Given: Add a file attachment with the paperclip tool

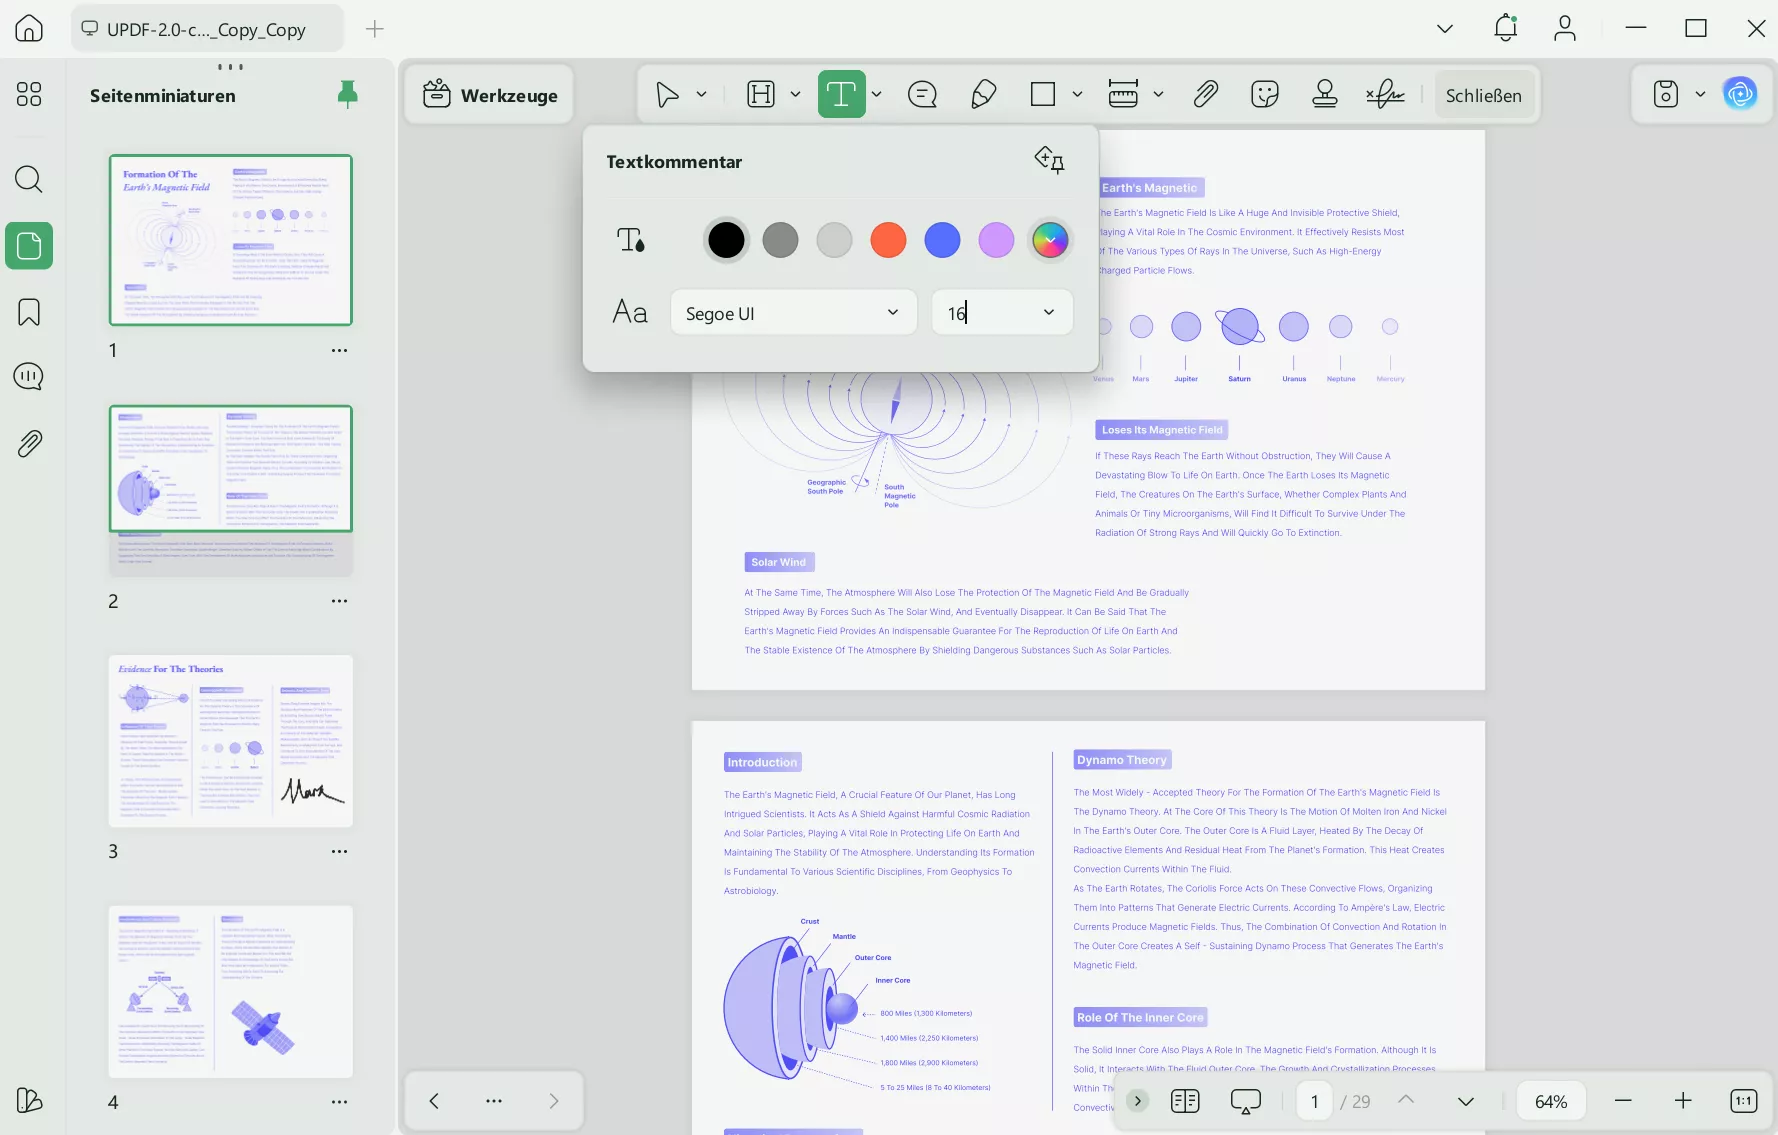Looking at the screenshot, I should (1205, 95).
